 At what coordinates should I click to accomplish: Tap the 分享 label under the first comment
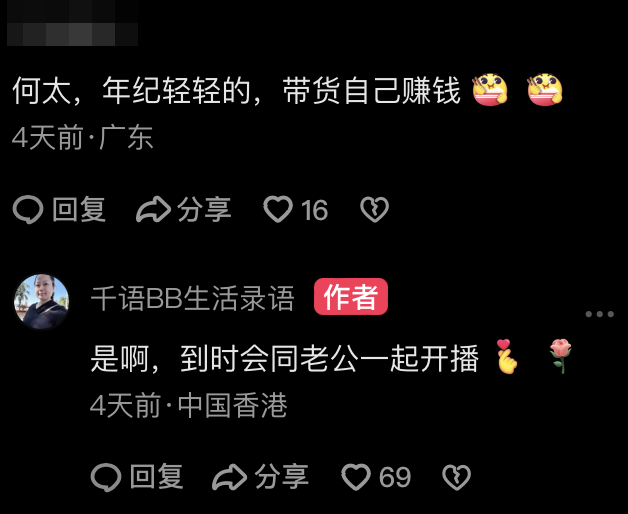(204, 210)
